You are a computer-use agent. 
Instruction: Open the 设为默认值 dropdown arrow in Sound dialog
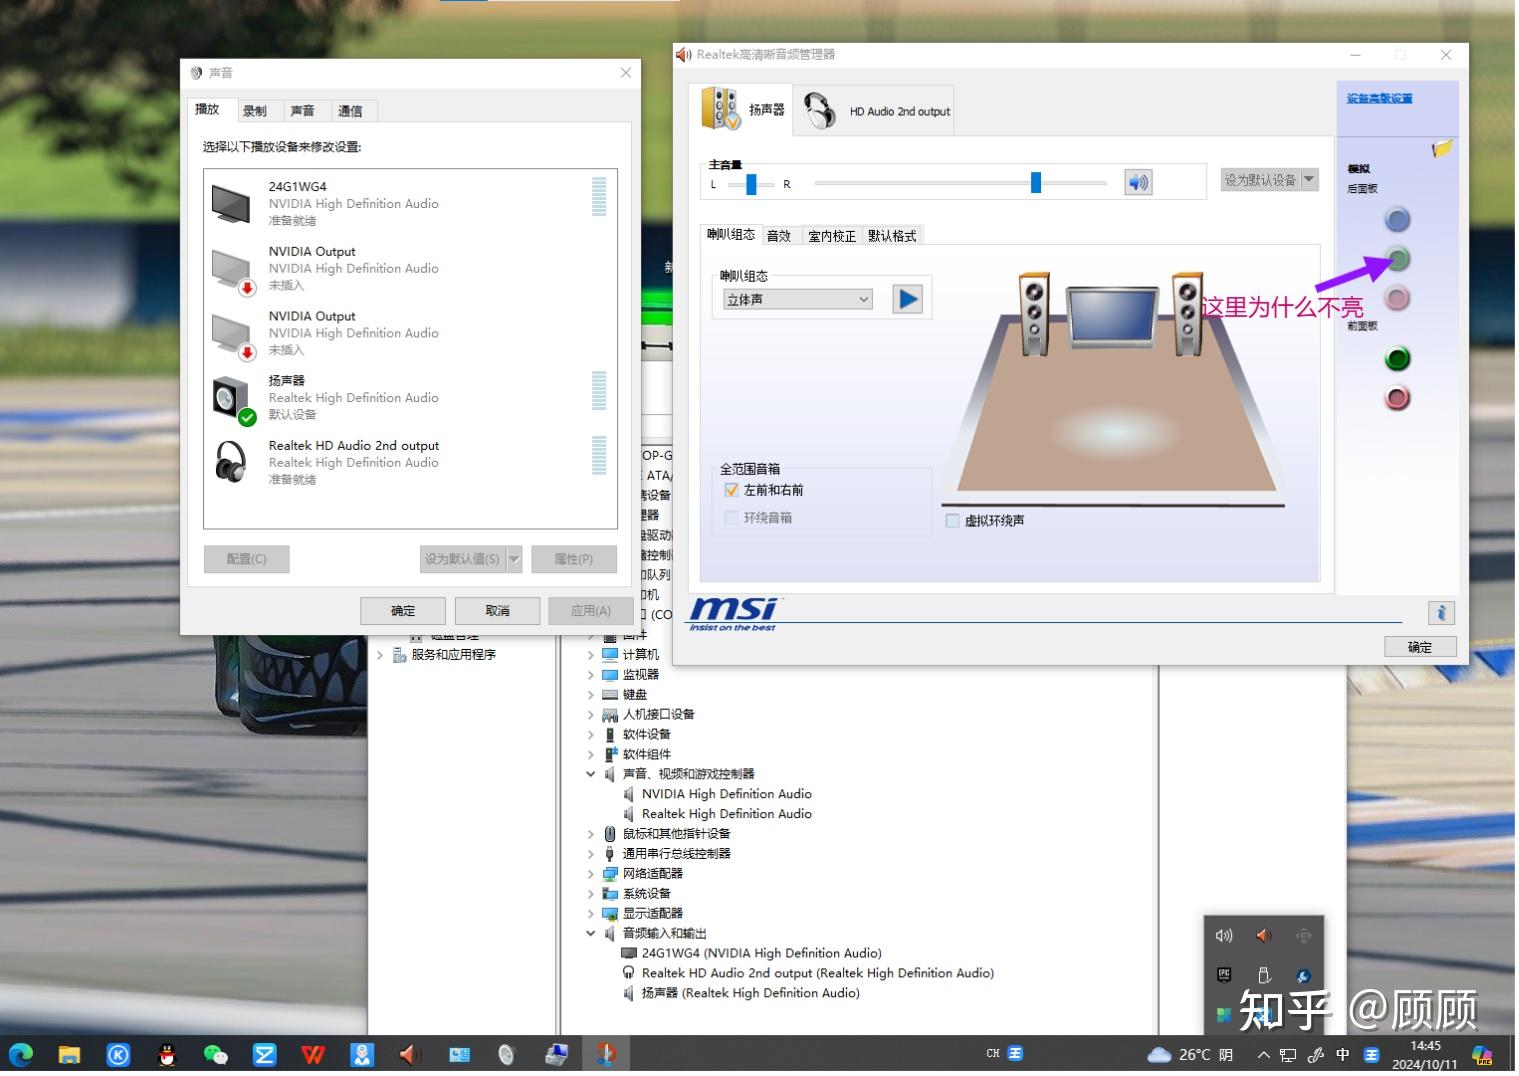pos(514,559)
